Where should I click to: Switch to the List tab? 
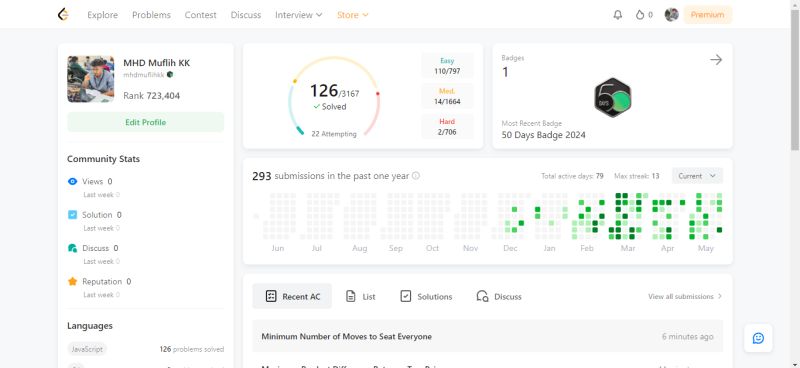[x=361, y=296]
